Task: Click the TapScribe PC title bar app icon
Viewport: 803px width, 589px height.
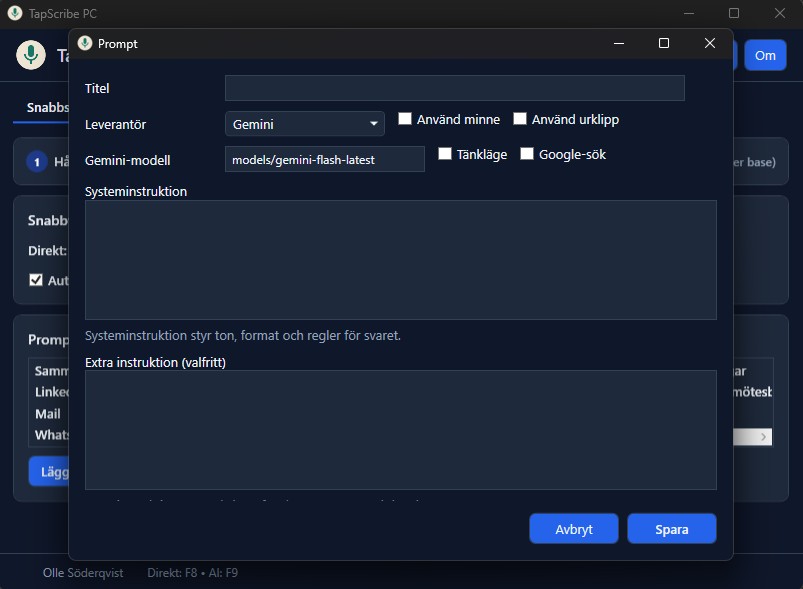Action: [x=15, y=14]
